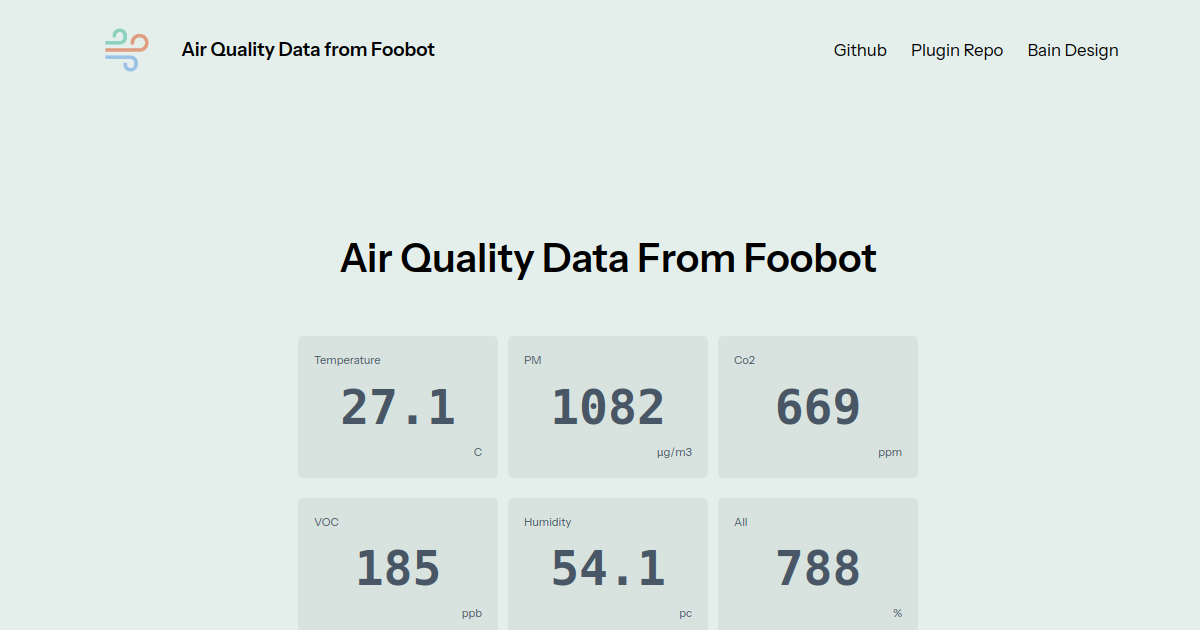The image size is (1200, 630).
Task: Click the Co2 value 669
Action: [x=818, y=407]
